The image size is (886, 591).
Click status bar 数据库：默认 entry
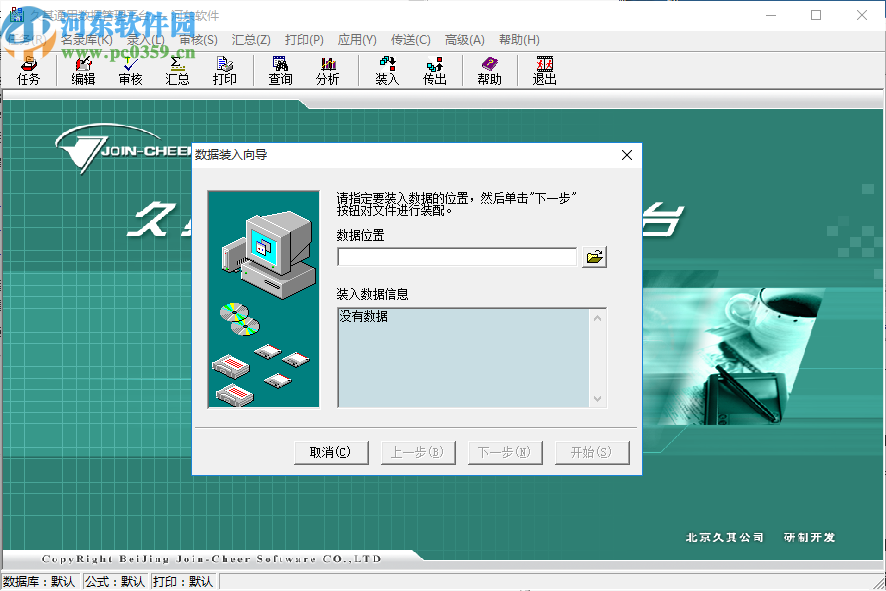(40, 582)
